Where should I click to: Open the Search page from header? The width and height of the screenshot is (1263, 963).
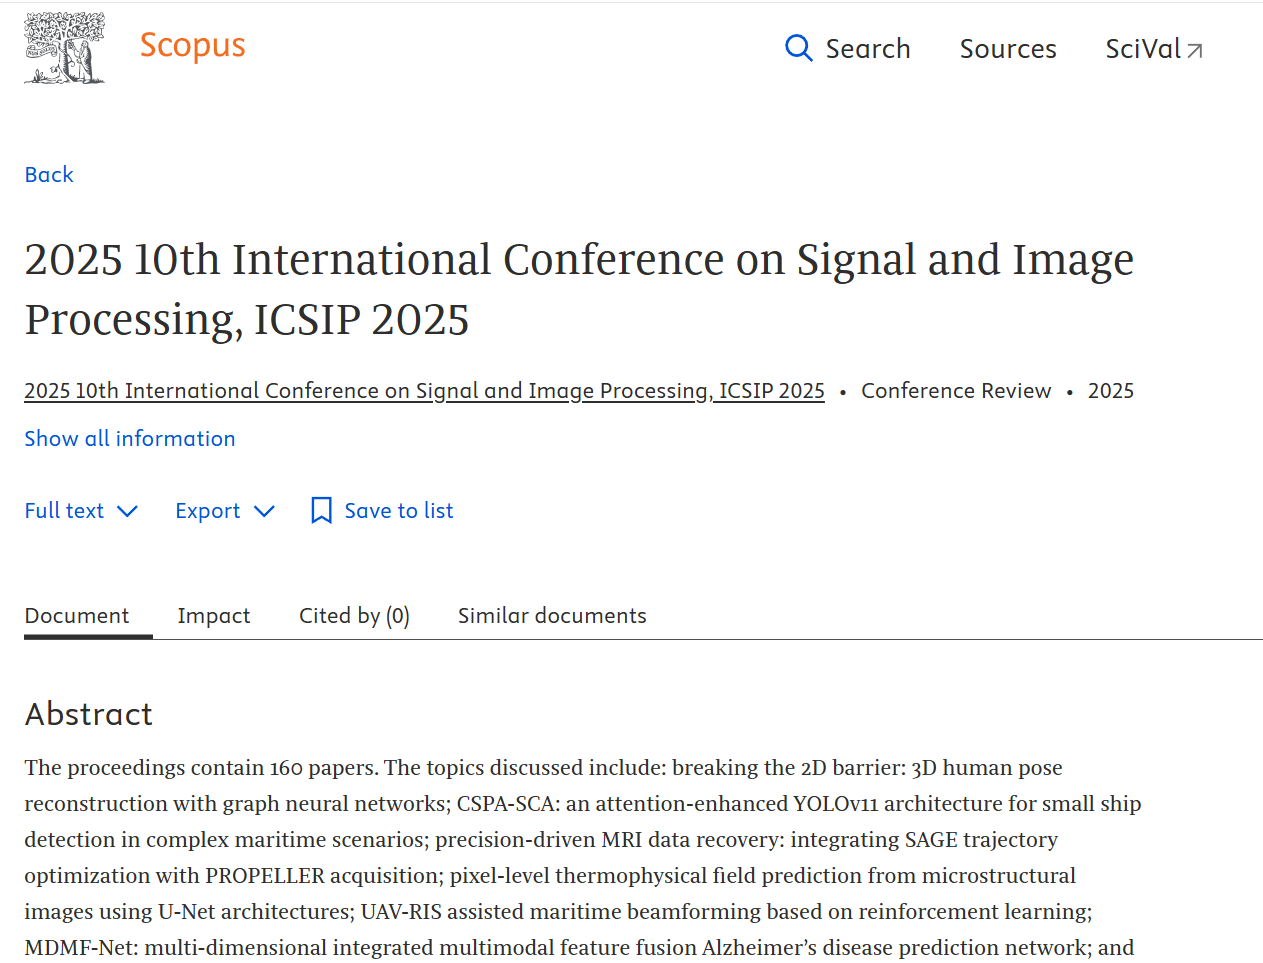(867, 49)
